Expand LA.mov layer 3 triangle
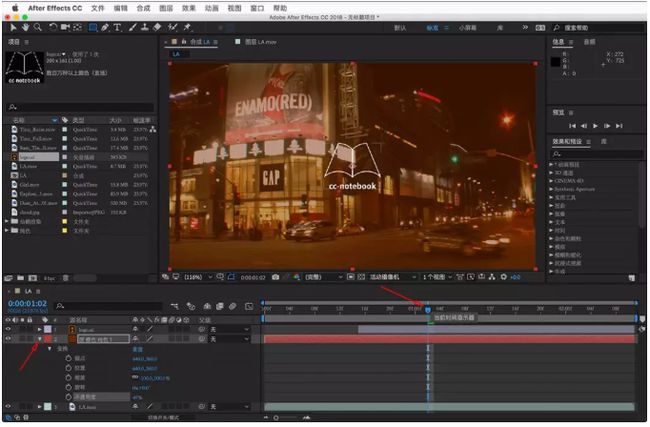The width and height of the screenshot is (650, 427). tap(40, 407)
